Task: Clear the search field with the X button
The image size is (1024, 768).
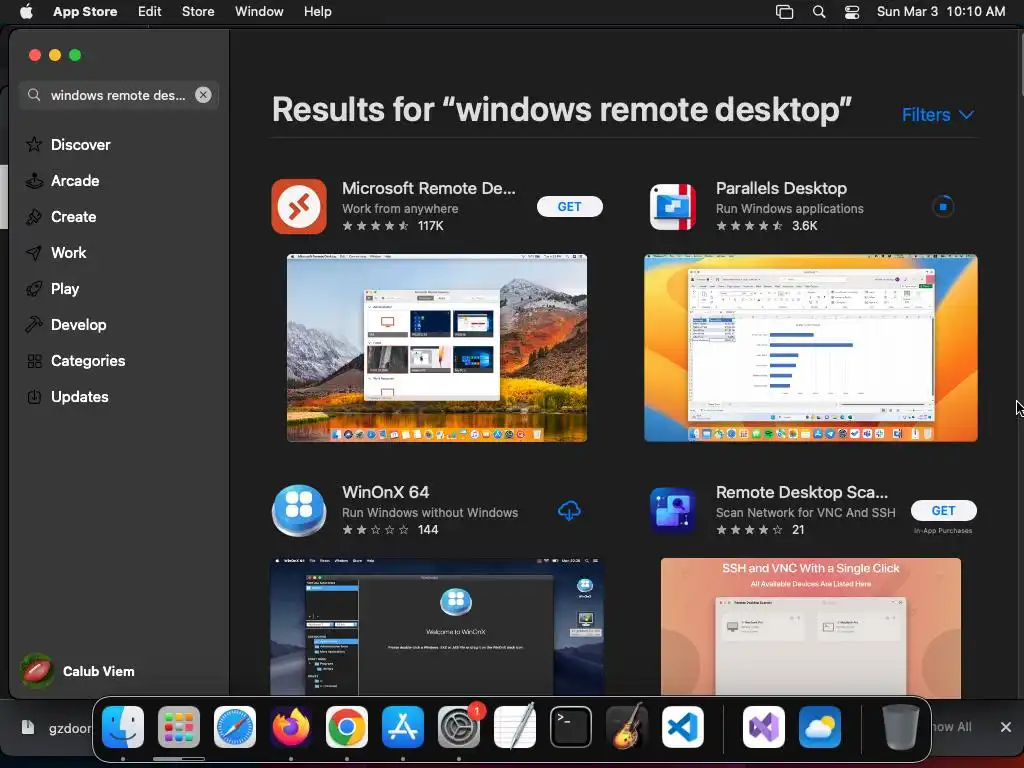Action: point(203,95)
